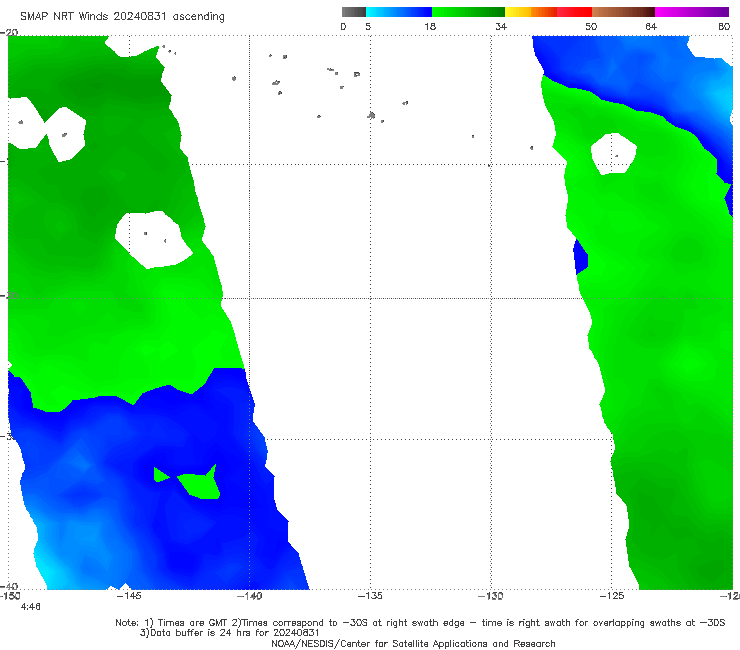
Task: Click the yellow segment of the color bar
Action: tap(518, 12)
